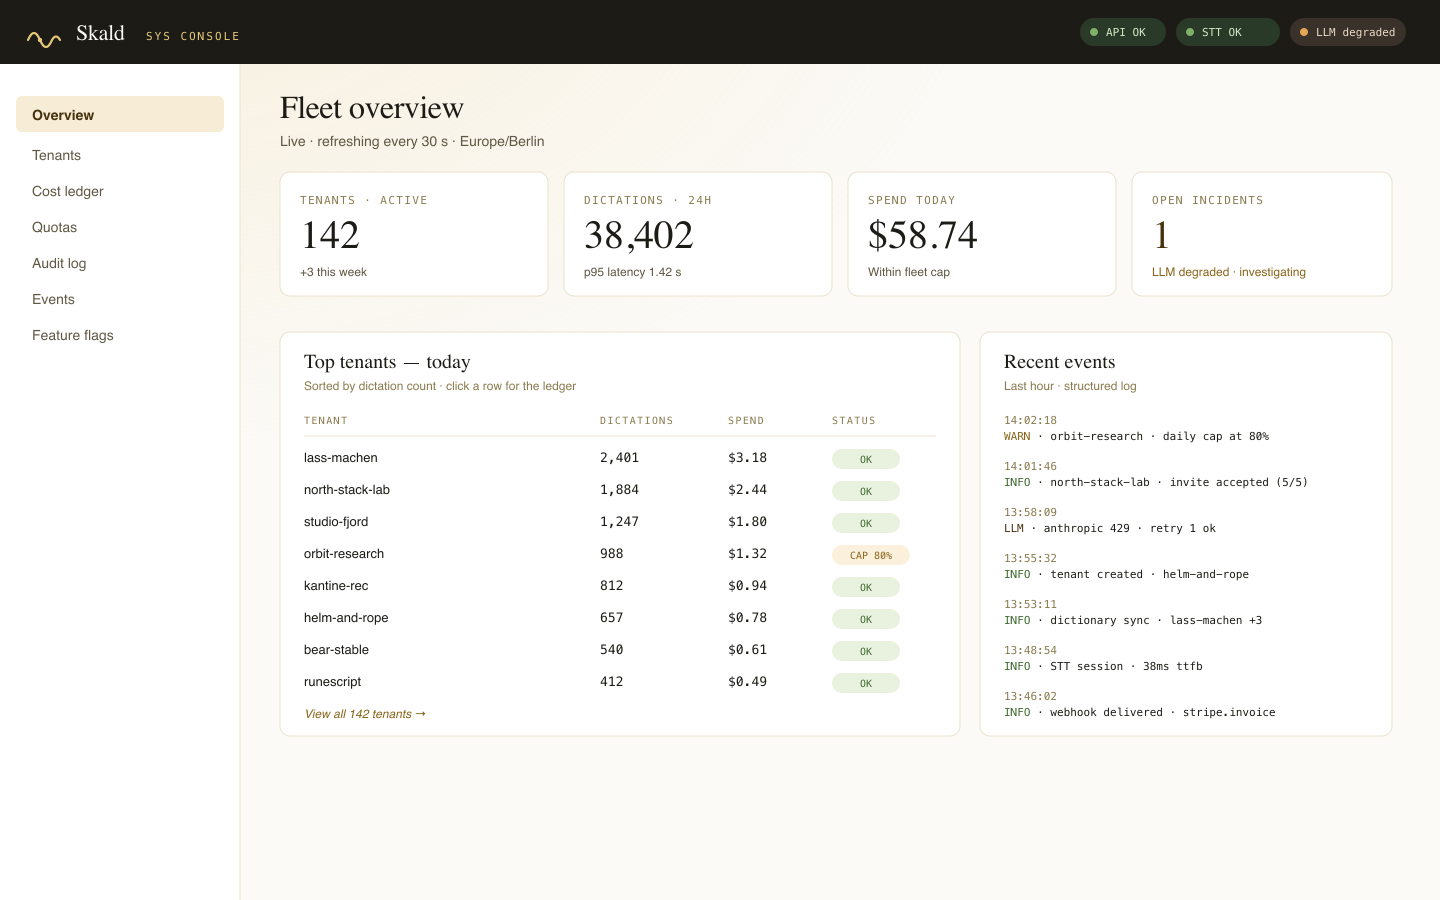Open the API OK status pill

click(1122, 32)
